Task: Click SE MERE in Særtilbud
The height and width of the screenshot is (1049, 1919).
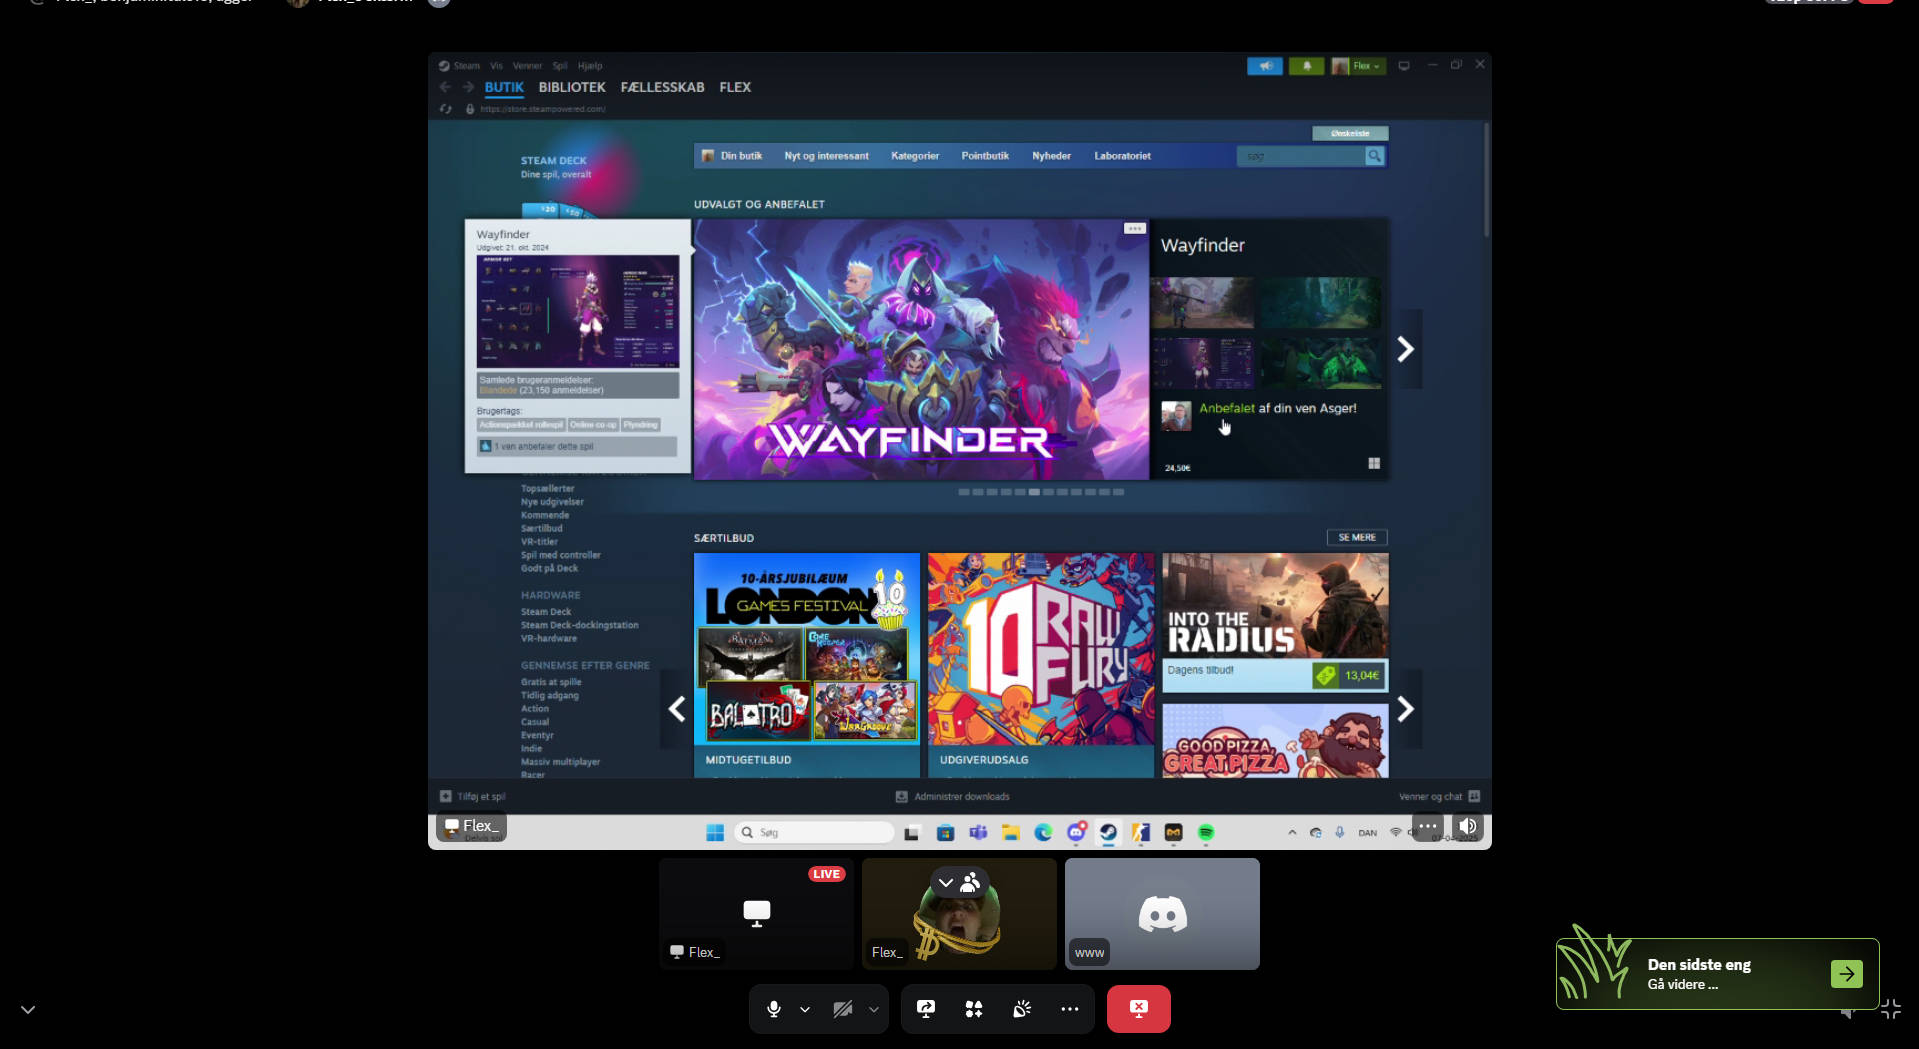Action: 1357,538
